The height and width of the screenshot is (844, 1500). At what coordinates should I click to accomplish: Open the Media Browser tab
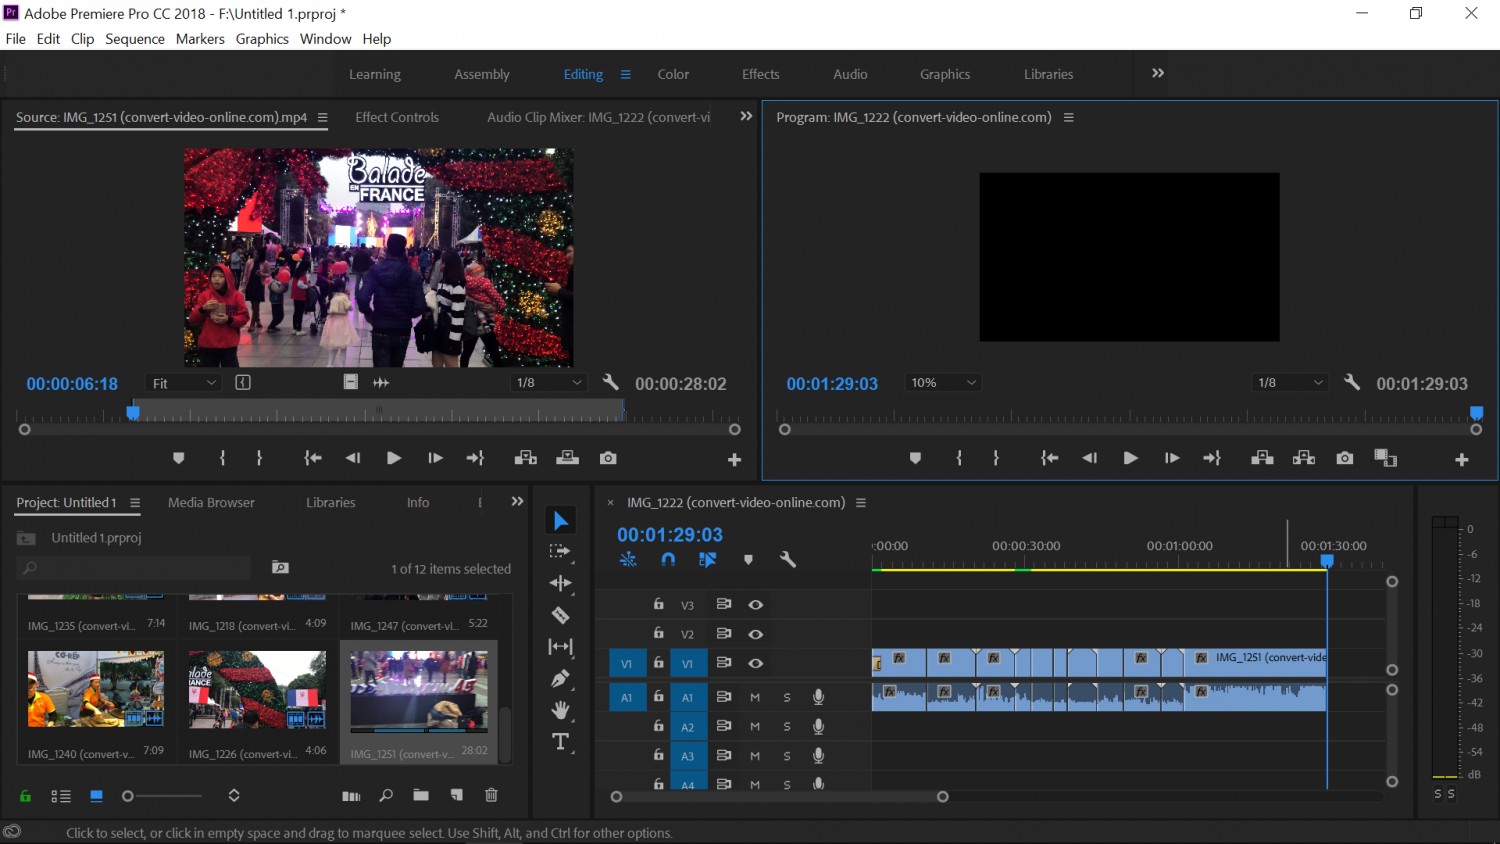(x=211, y=502)
